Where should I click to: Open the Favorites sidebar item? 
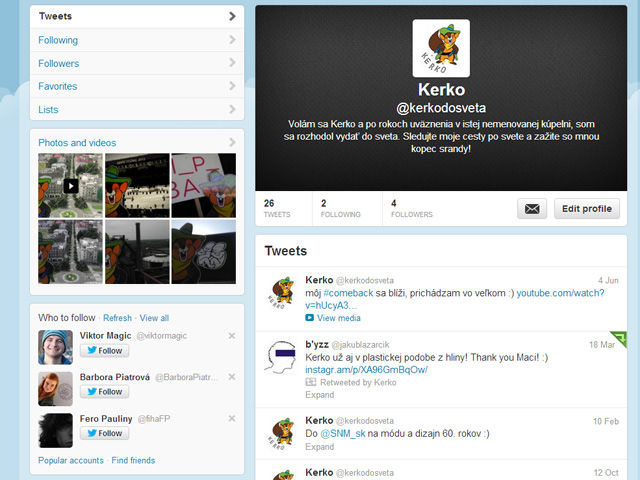point(137,86)
